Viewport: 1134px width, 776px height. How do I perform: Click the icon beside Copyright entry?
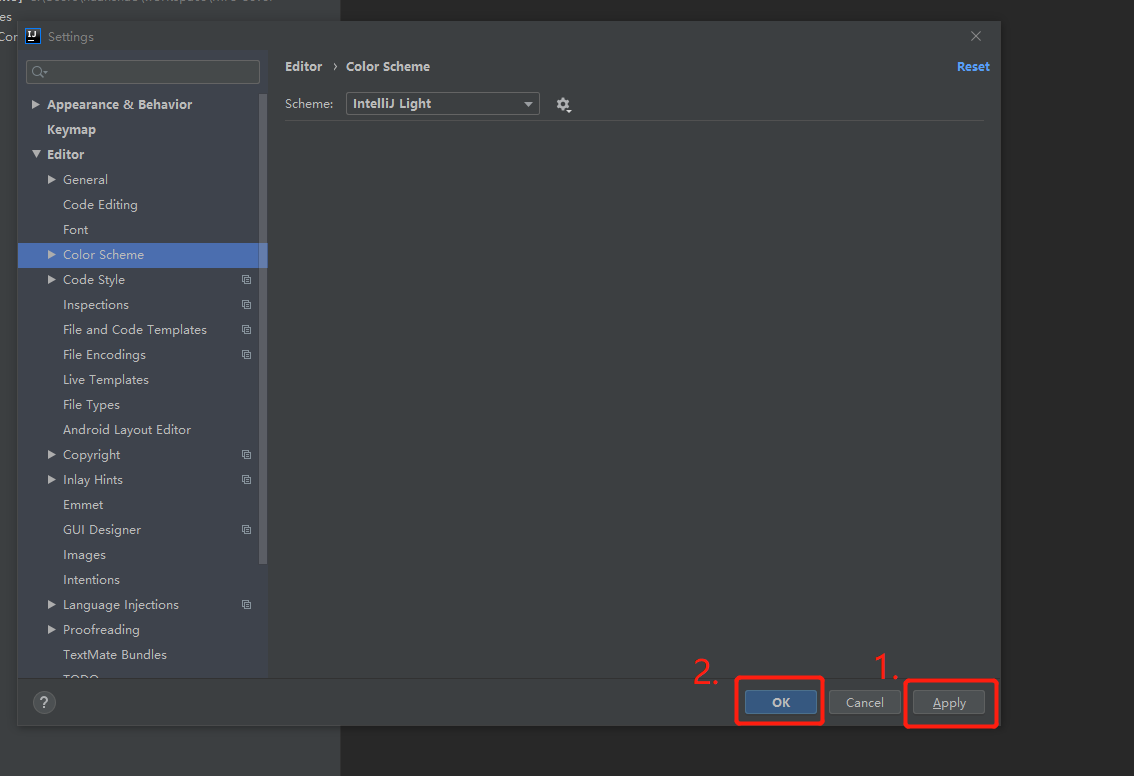coord(246,454)
